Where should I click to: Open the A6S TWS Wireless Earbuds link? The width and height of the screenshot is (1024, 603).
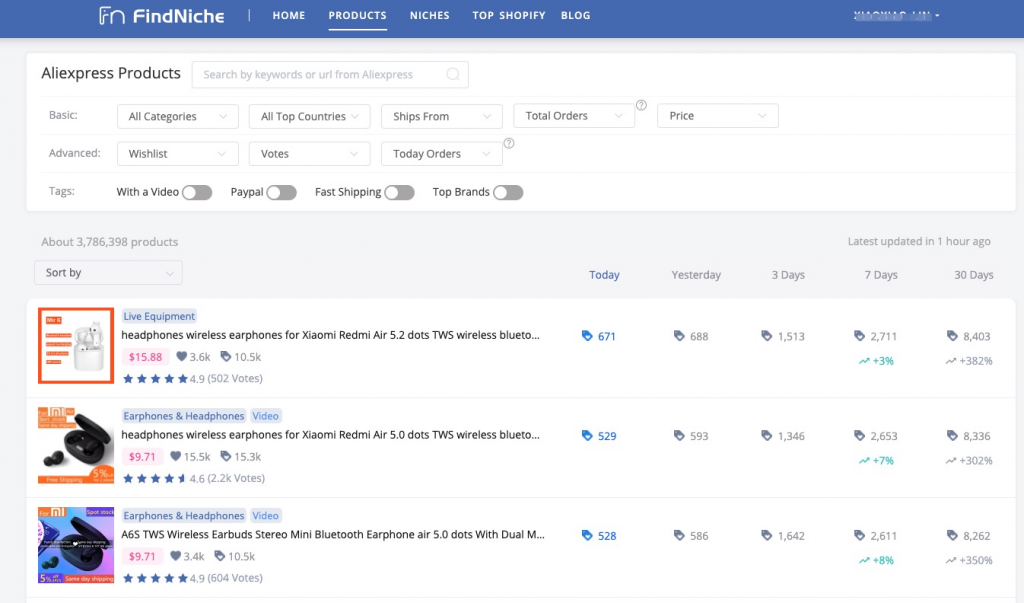(333, 534)
